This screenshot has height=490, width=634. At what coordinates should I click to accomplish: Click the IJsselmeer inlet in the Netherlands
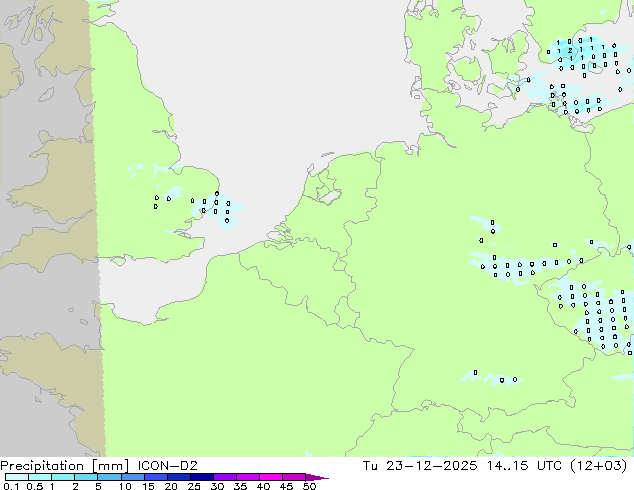tap(323, 189)
